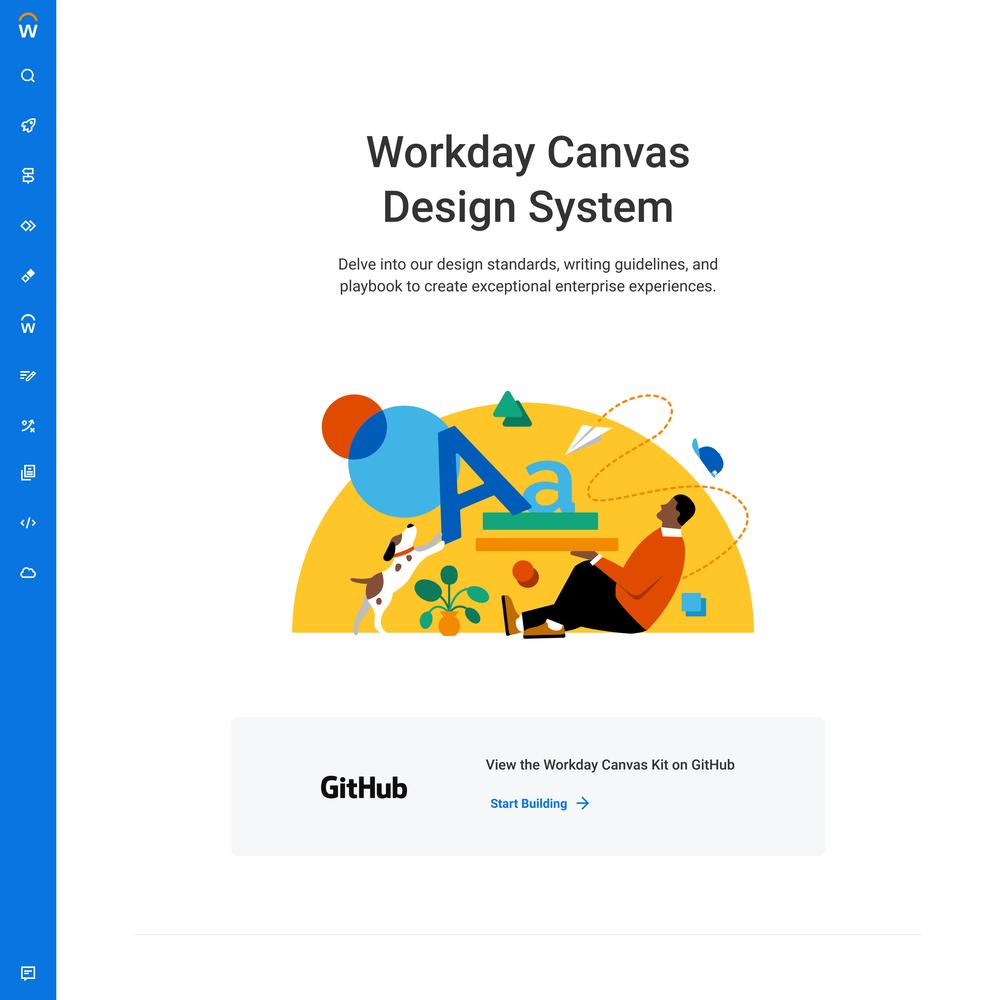The image size is (1000, 1000).
Task: Click the cloud icon in sidebar
Action: (28, 573)
